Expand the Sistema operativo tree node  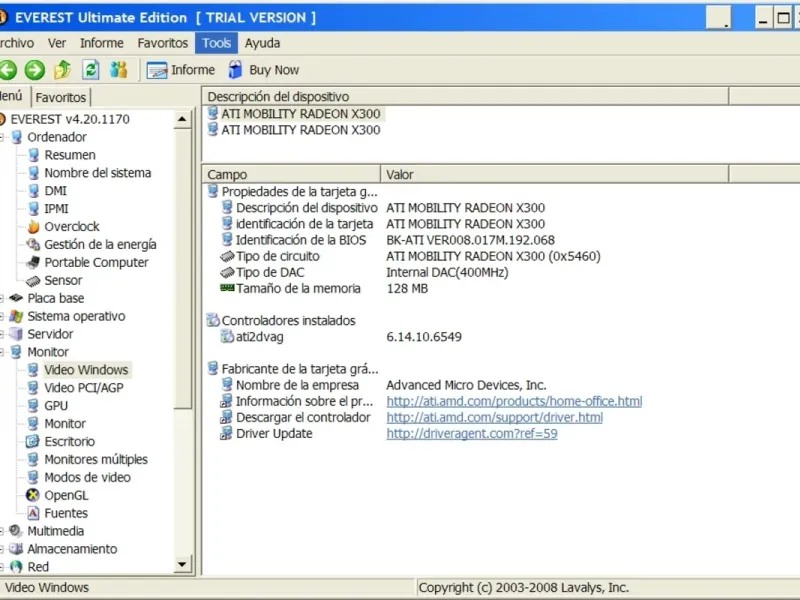click(x=2, y=316)
